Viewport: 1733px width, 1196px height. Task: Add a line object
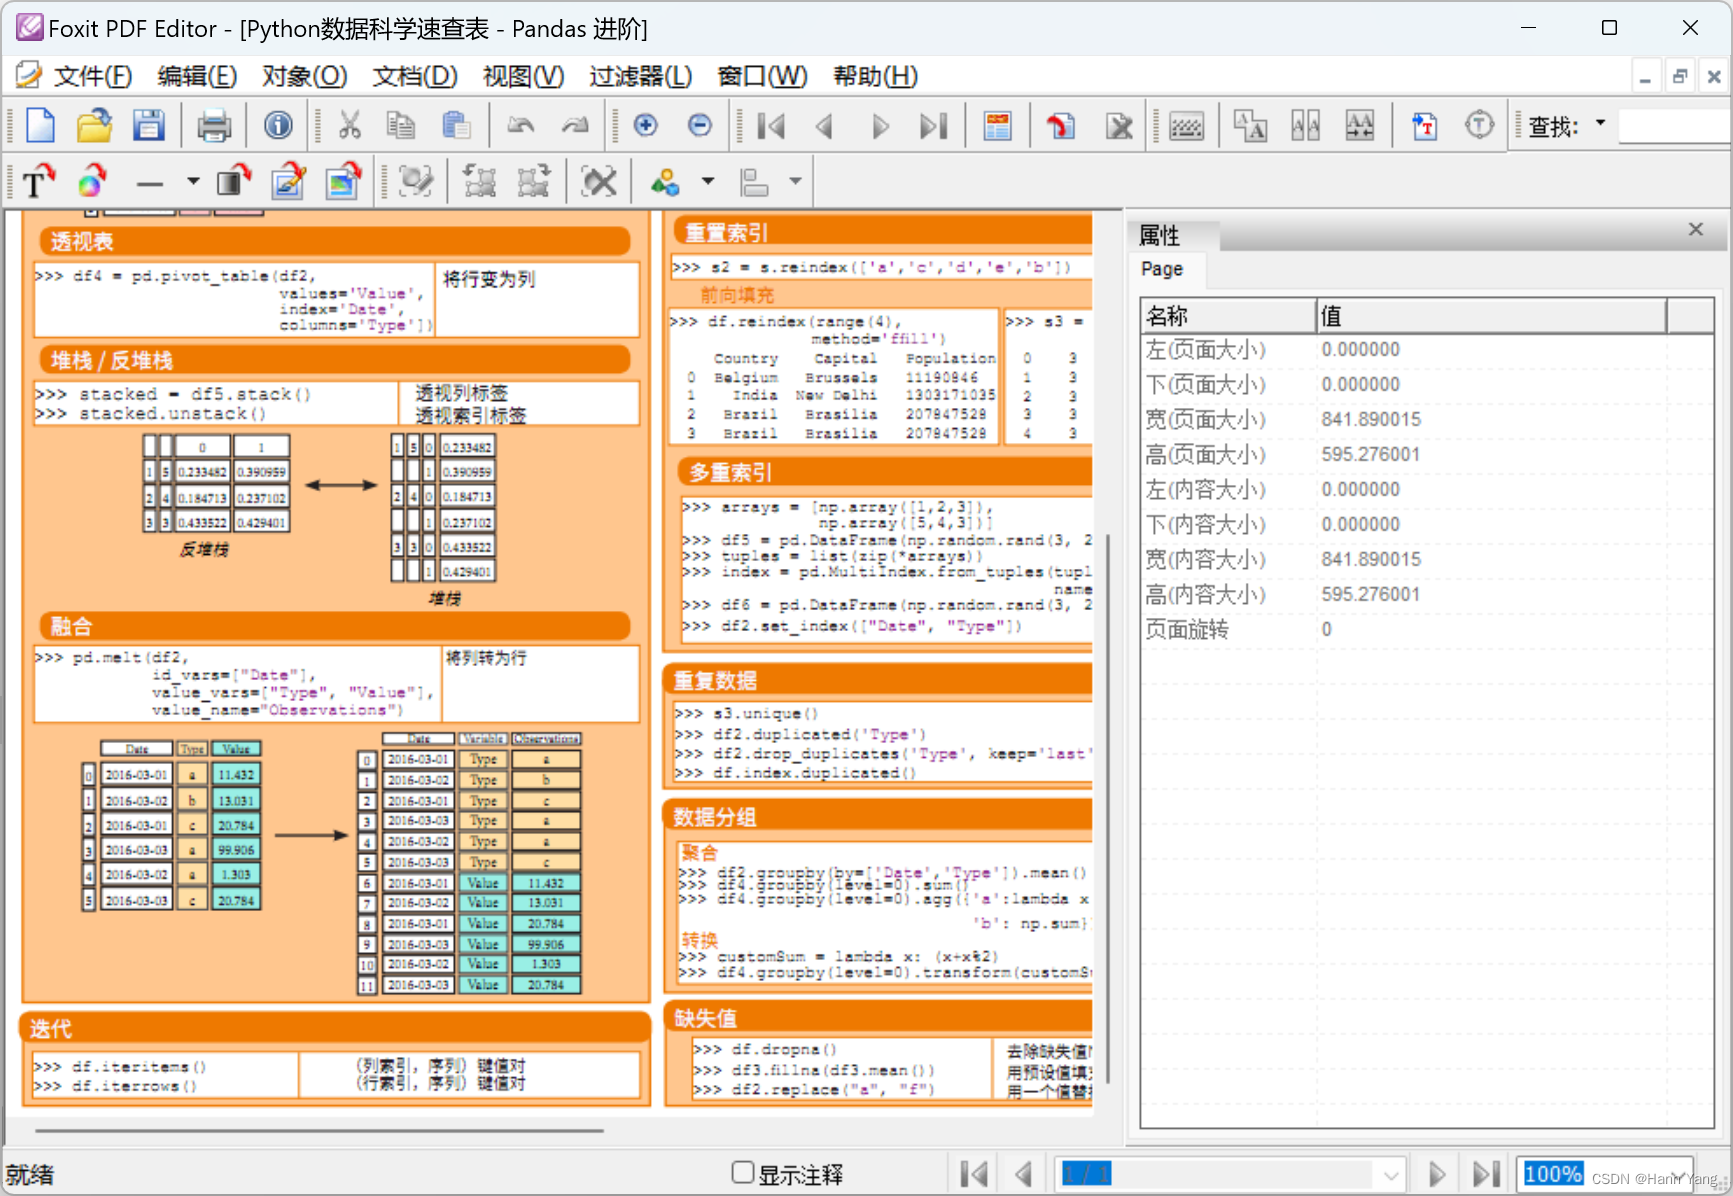click(149, 183)
